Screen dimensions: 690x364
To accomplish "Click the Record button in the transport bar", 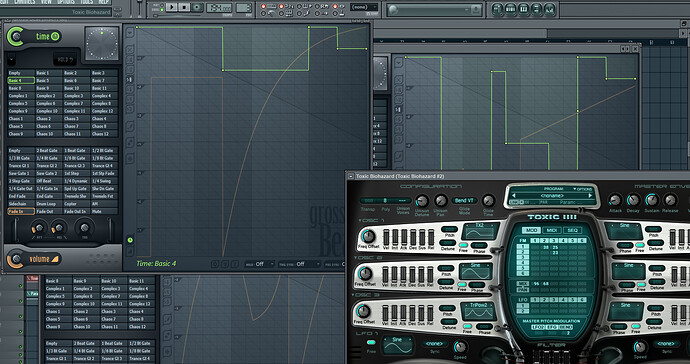I will click(198, 7).
